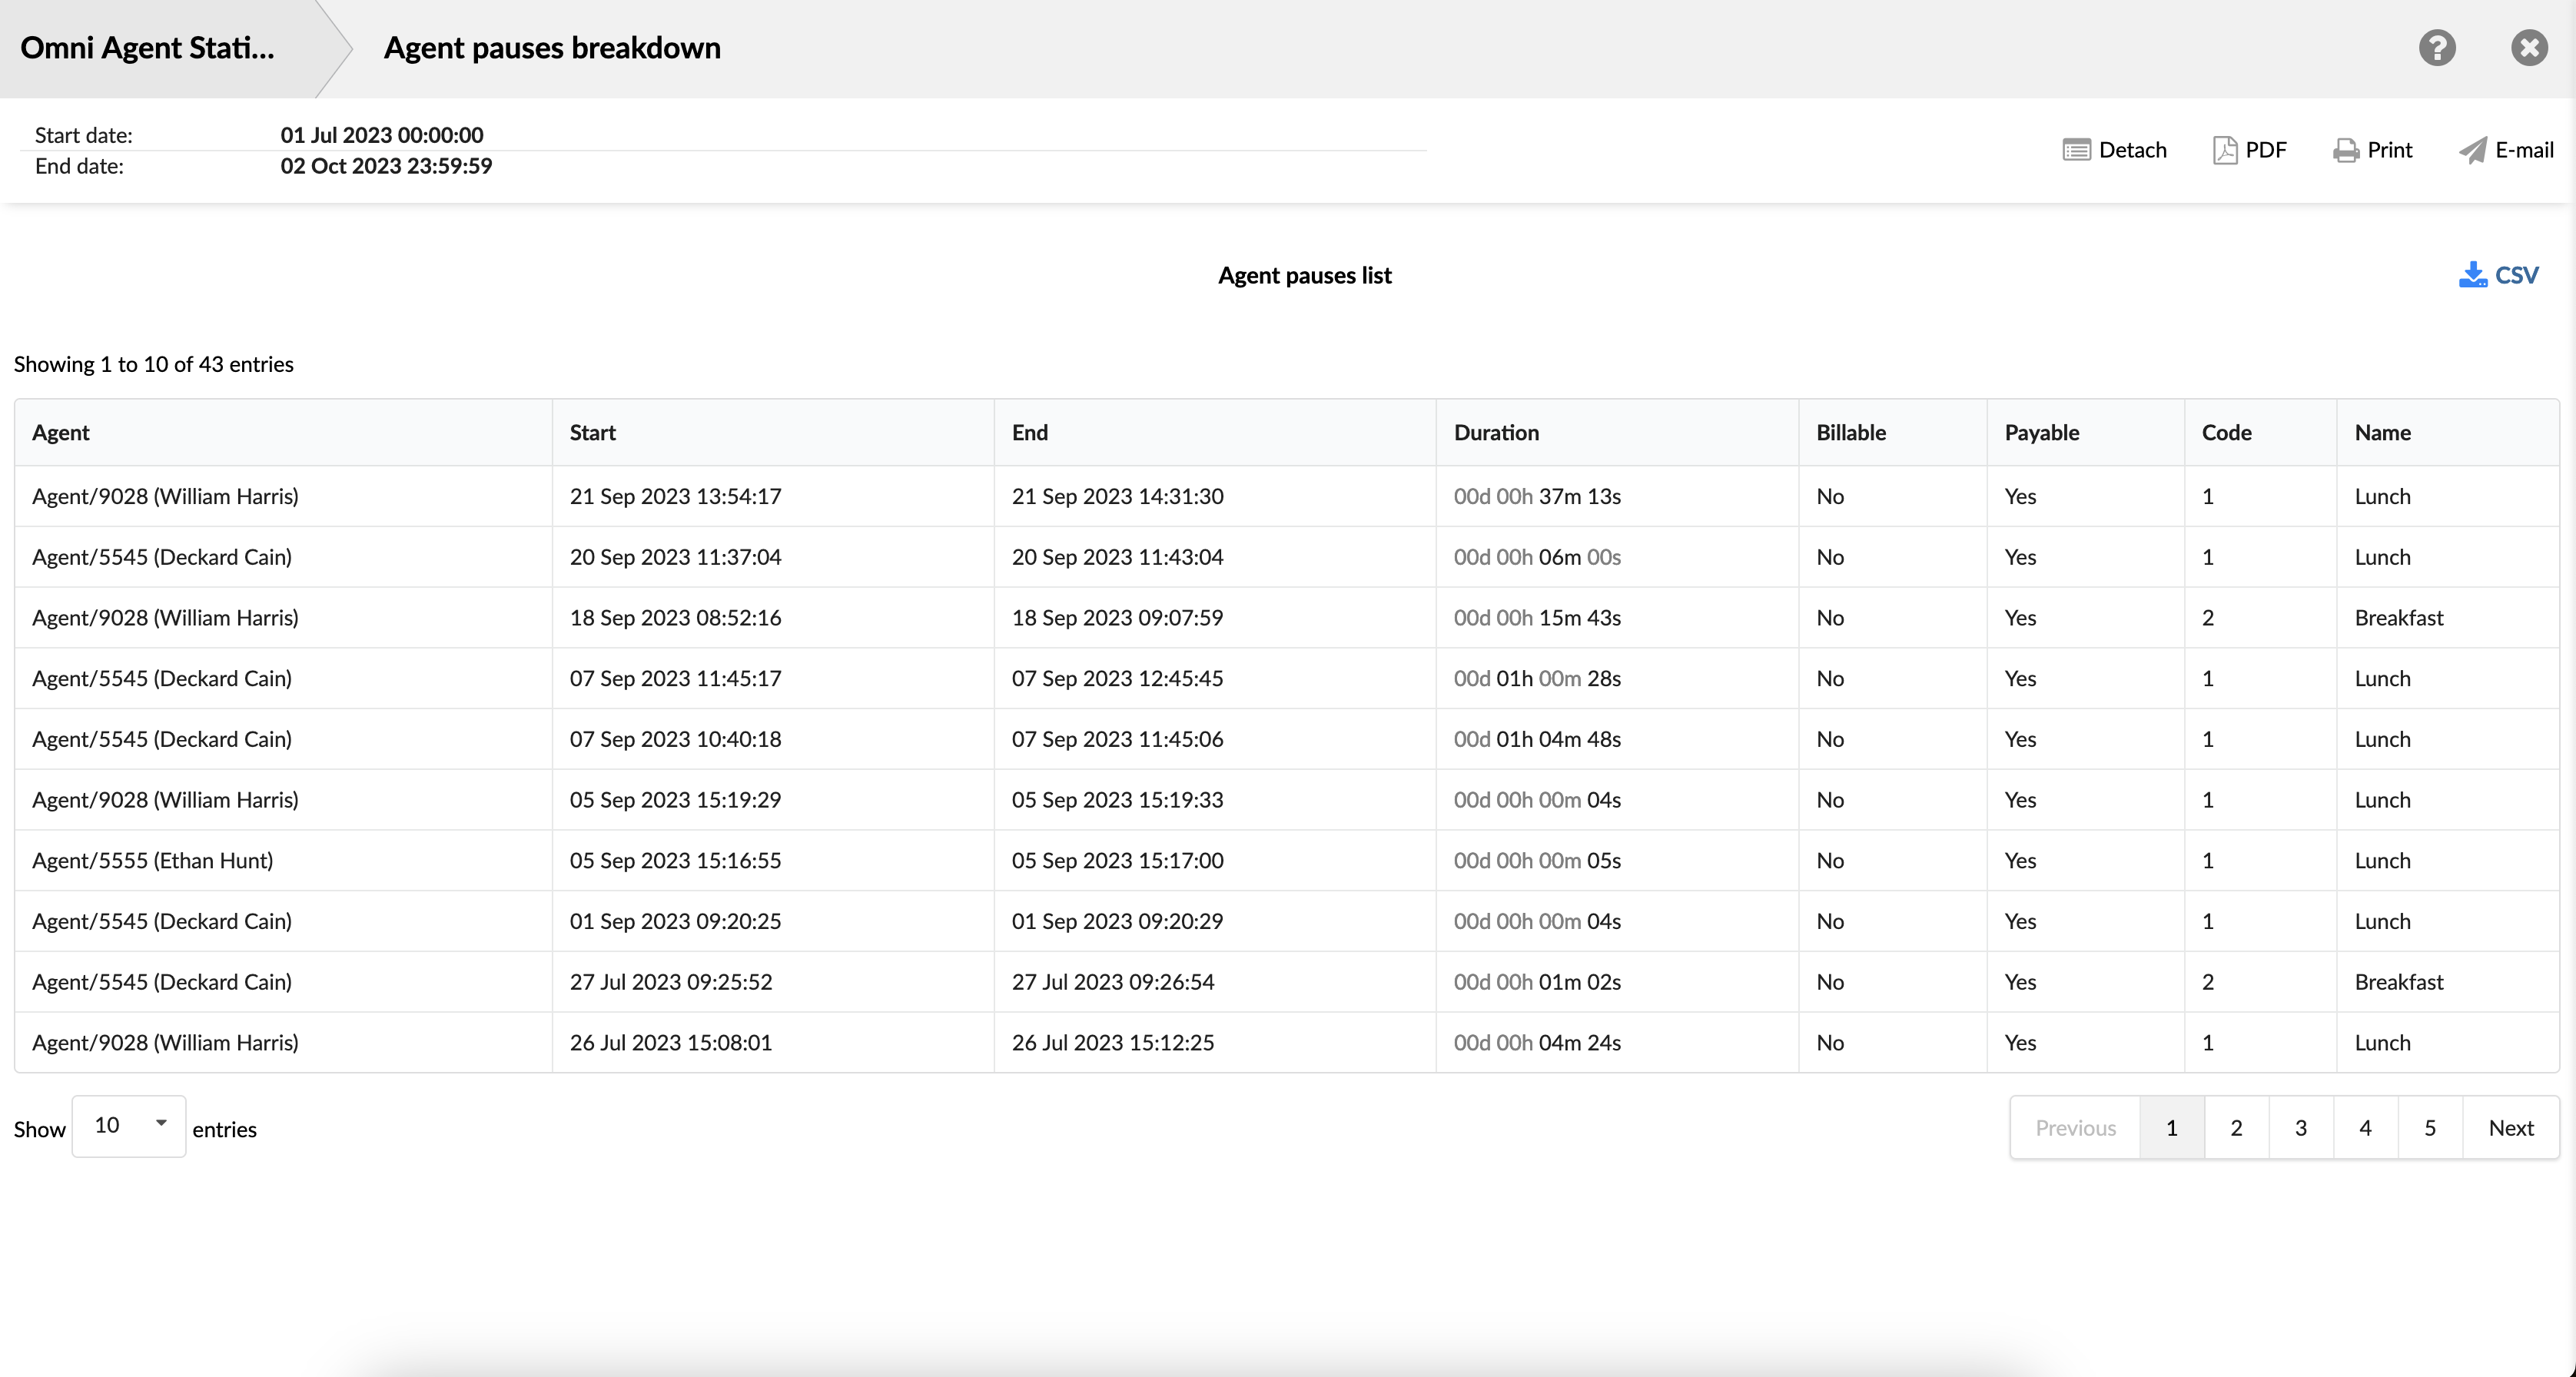Viewport: 2576px width, 1377px height.
Task: Click end time 05 Sep 2023 15:17:00
Action: pyautogui.click(x=1117, y=861)
